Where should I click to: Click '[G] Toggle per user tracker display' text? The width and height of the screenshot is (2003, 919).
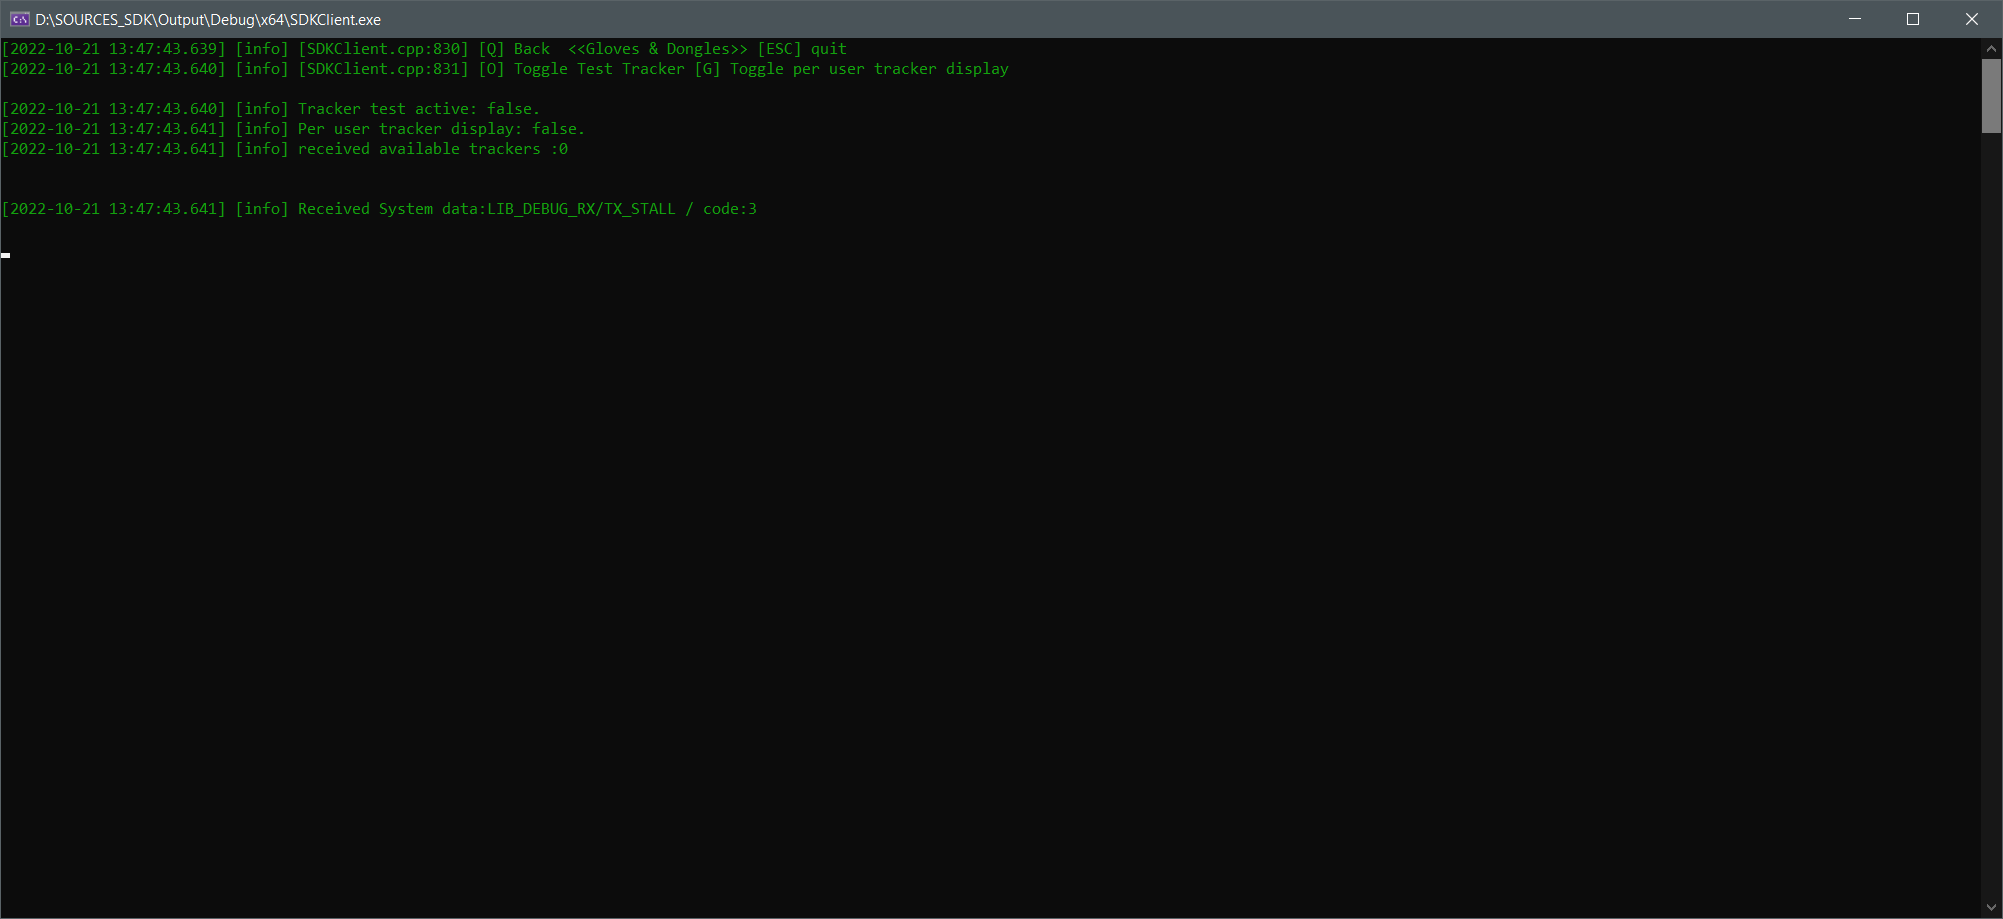852,69
